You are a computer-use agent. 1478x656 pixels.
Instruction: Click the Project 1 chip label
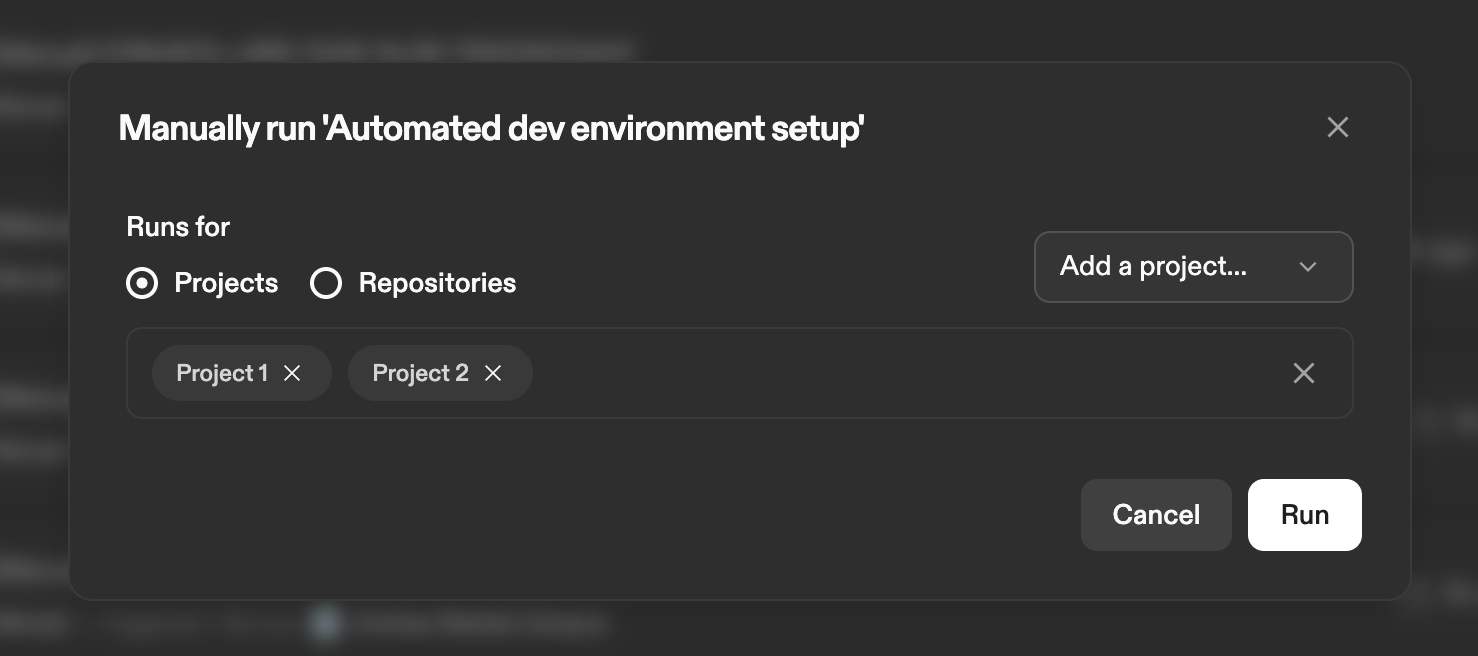[222, 373]
